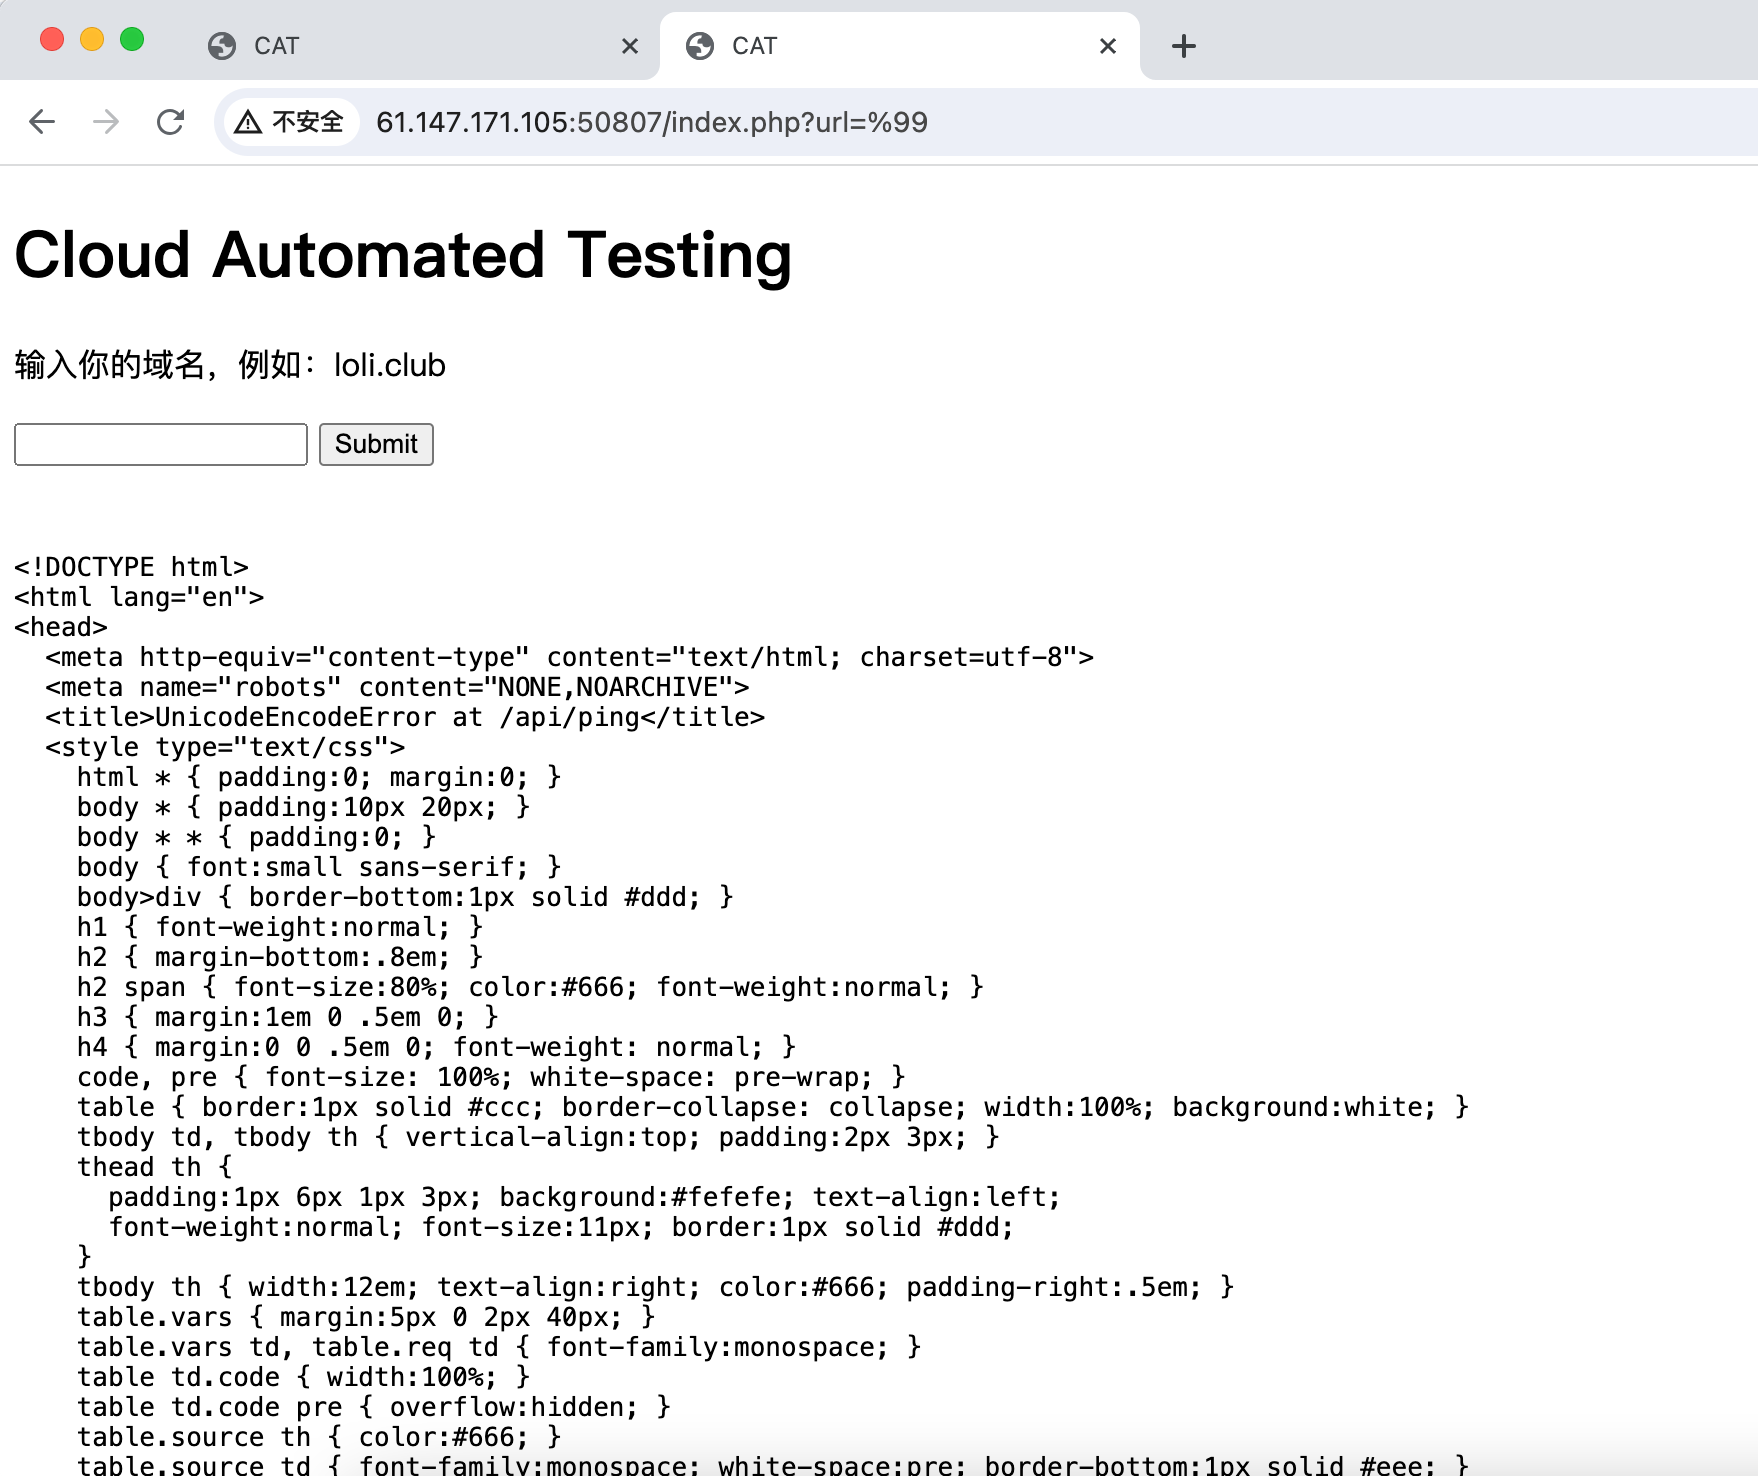1758x1476 pixels.
Task: Open a new browser tab with the plus icon
Action: click(1183, 45)
